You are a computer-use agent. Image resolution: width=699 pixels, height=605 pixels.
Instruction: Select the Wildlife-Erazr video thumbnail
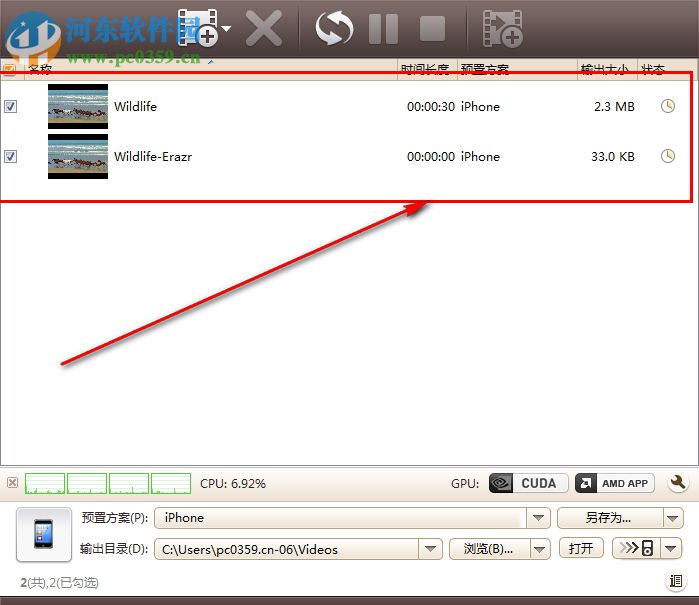(x=78, y=156)
